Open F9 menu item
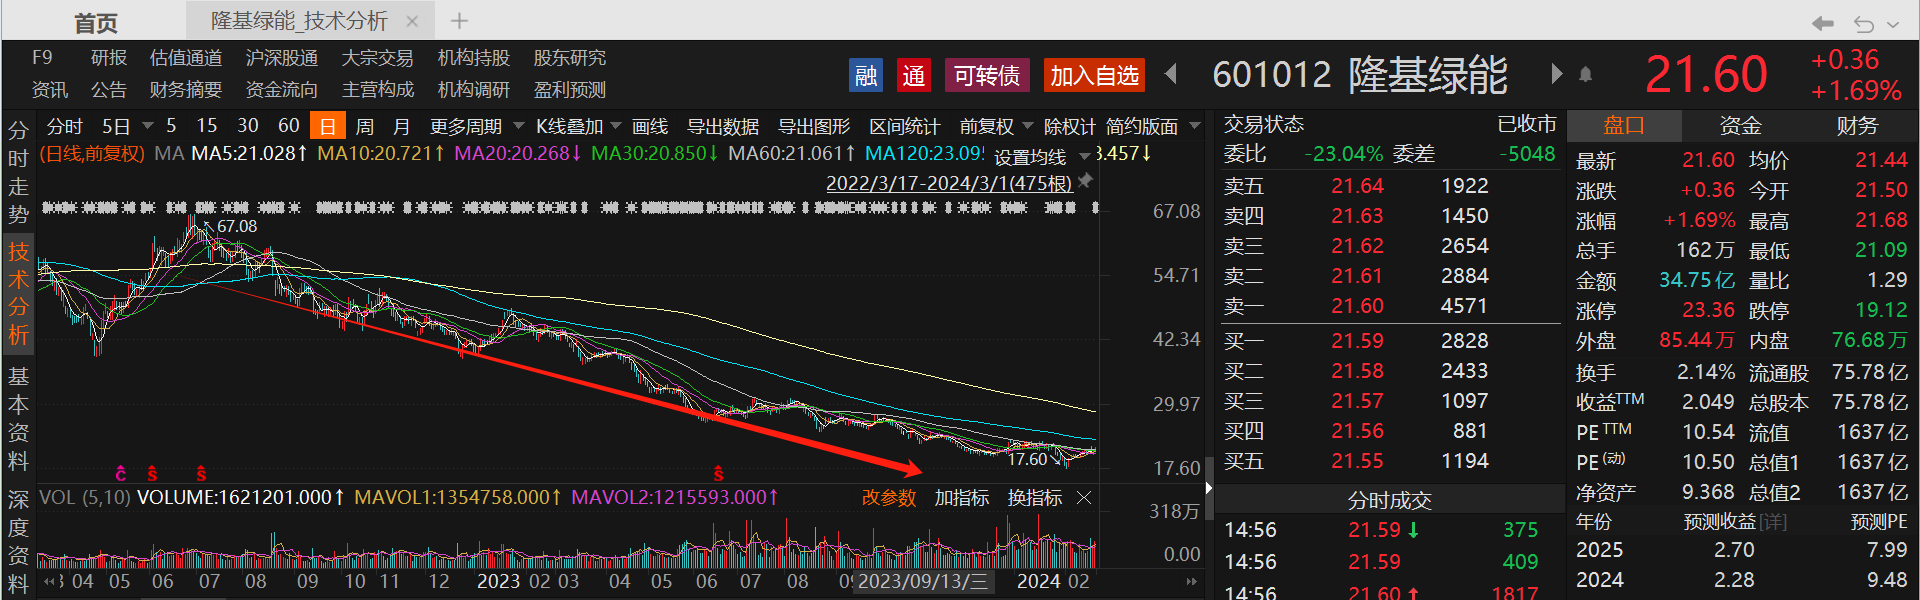Image resolution: width=1920 pixels, height=600 pixels. [42, 58]
